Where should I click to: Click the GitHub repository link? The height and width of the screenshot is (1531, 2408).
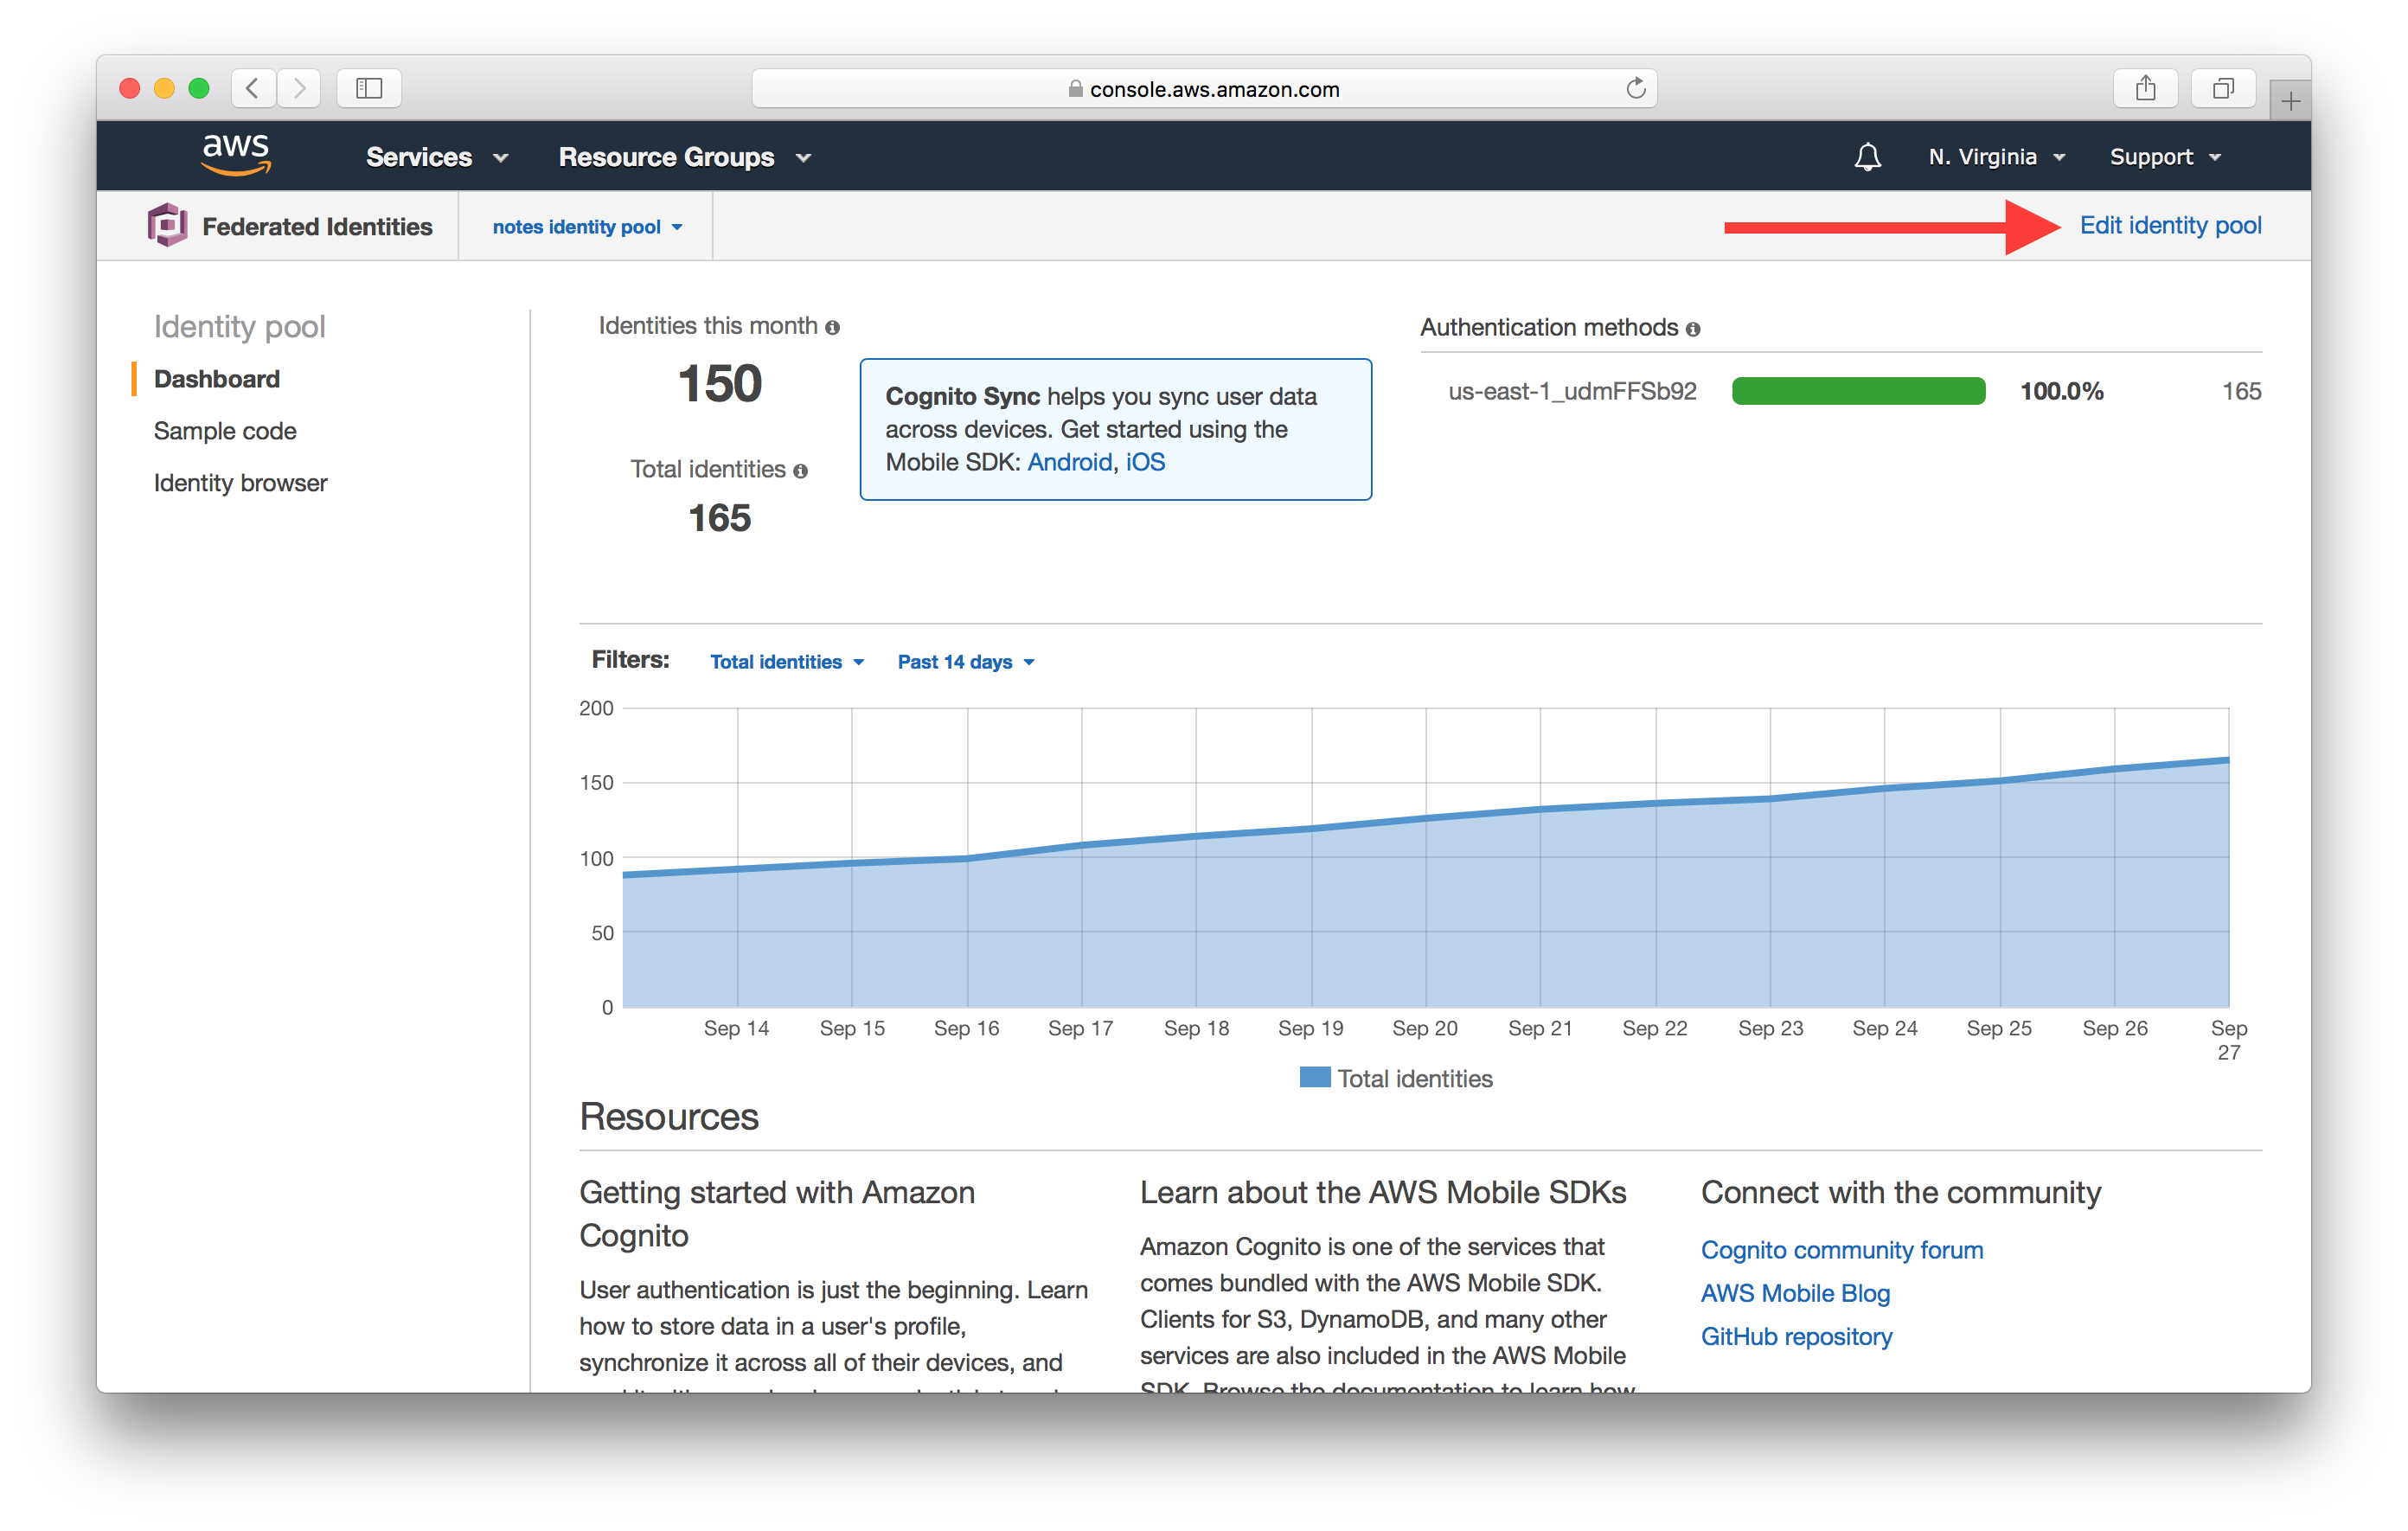[1796, 1352]
